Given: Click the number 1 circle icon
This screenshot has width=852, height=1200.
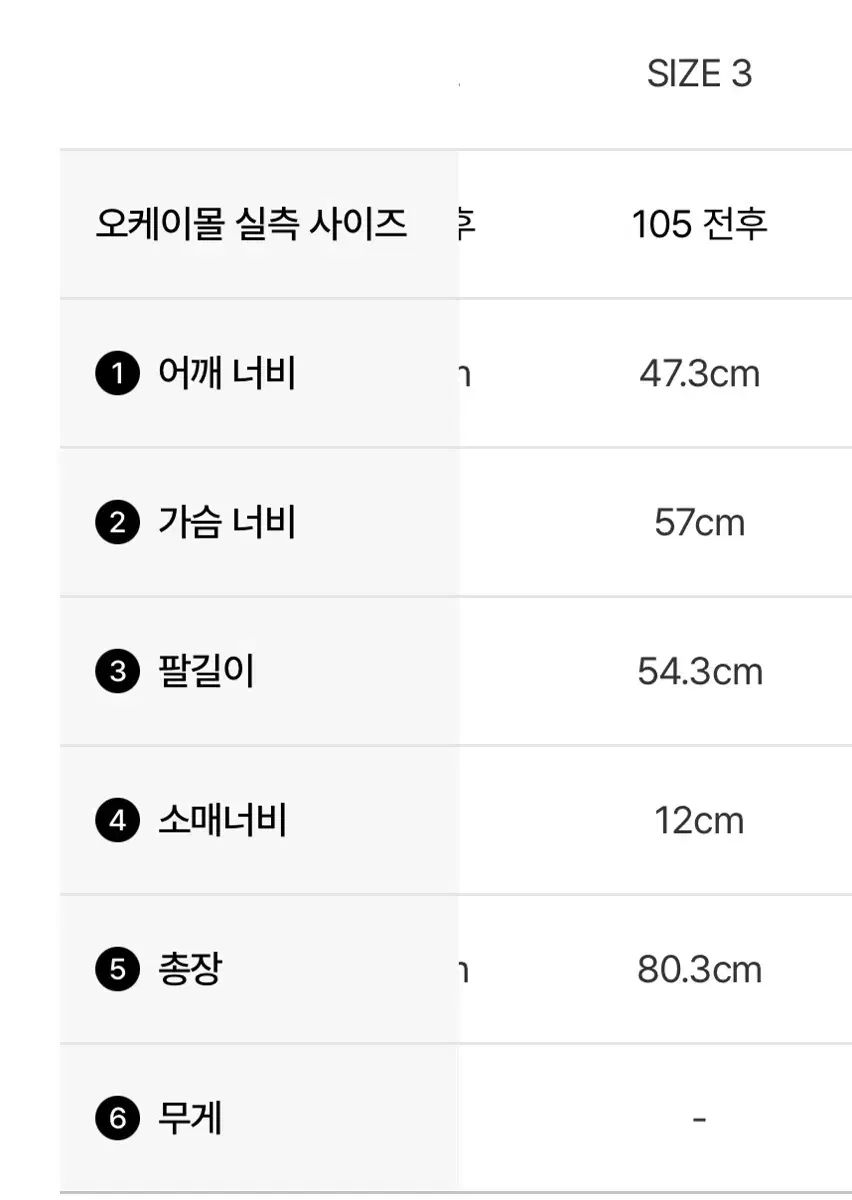Looking at the screenshot, I should (x=118, y=375).
